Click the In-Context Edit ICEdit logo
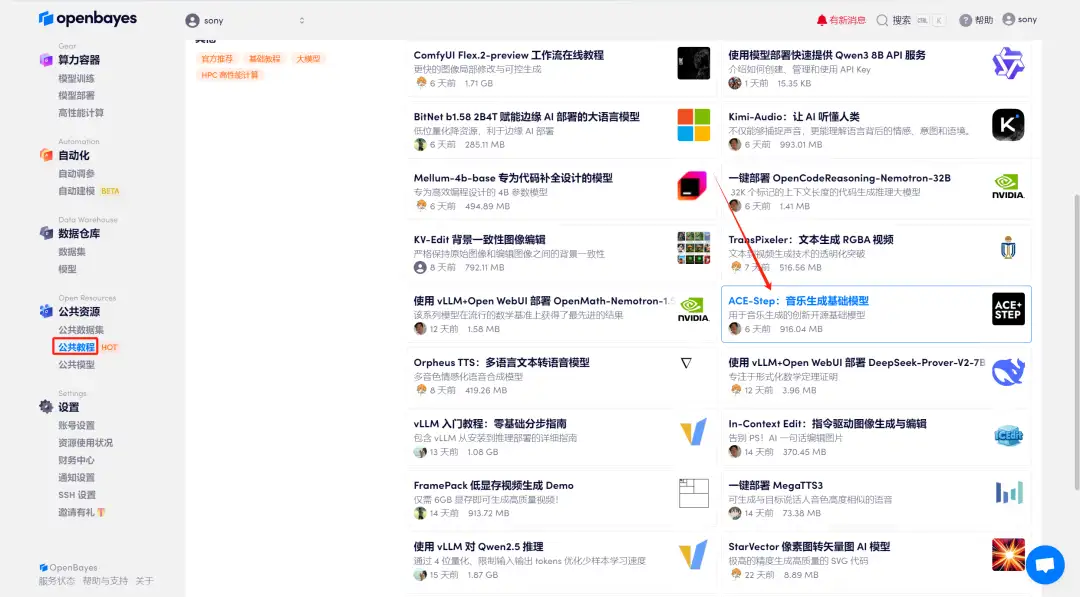The width and height of the screenshot is (1080, 597). click(x=1008, y=435)
